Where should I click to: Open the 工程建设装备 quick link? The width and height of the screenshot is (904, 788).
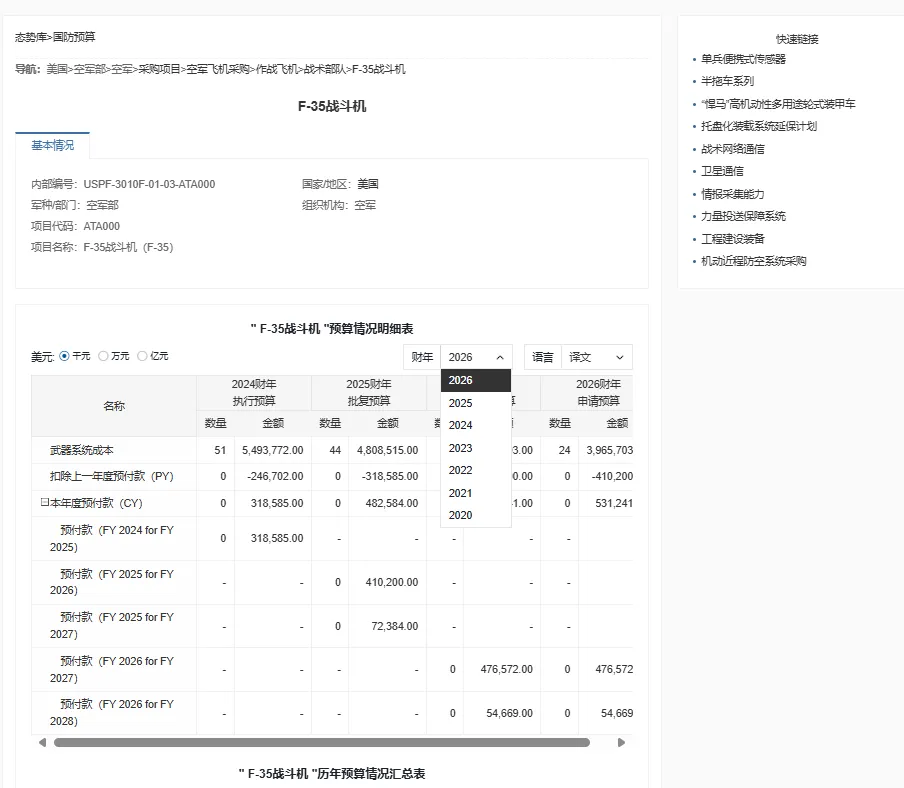[x=732, y=239]
